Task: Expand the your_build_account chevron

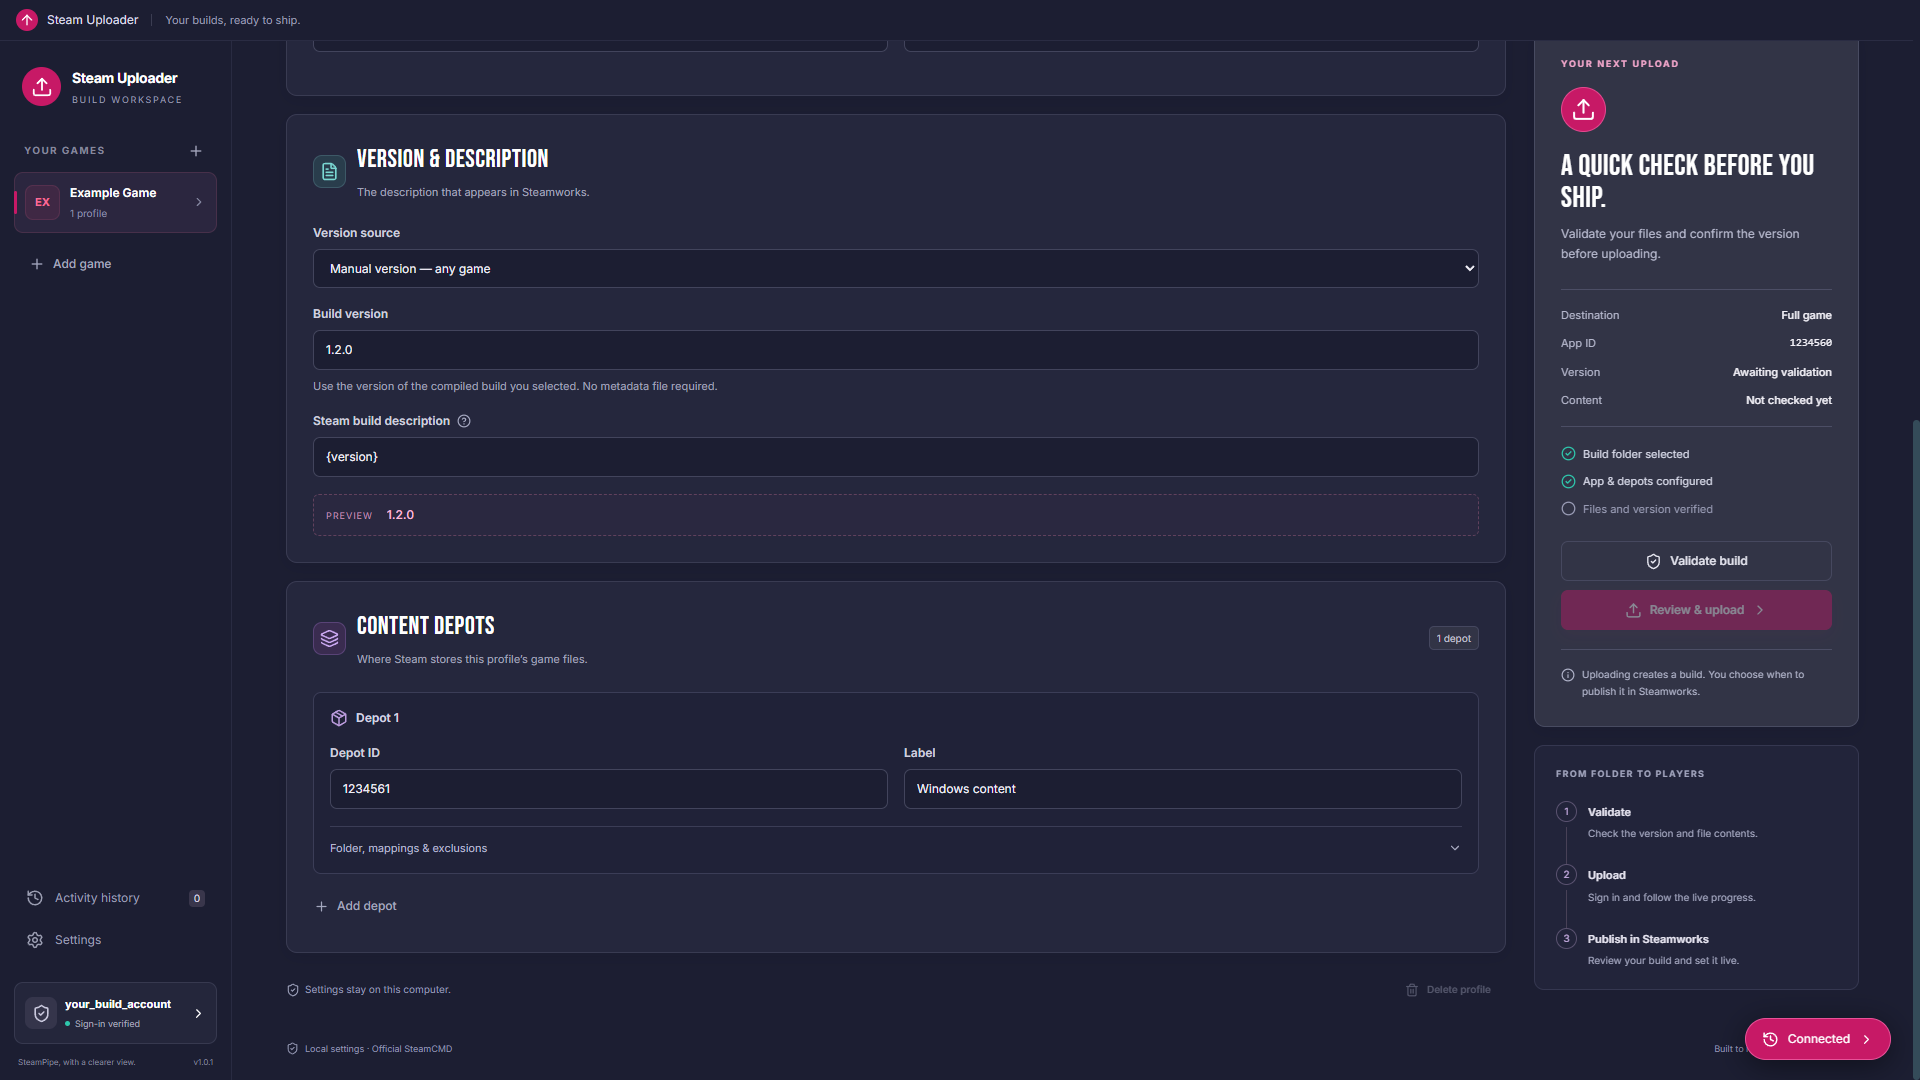Action: pyautogui.click(x=198, y=1013)
